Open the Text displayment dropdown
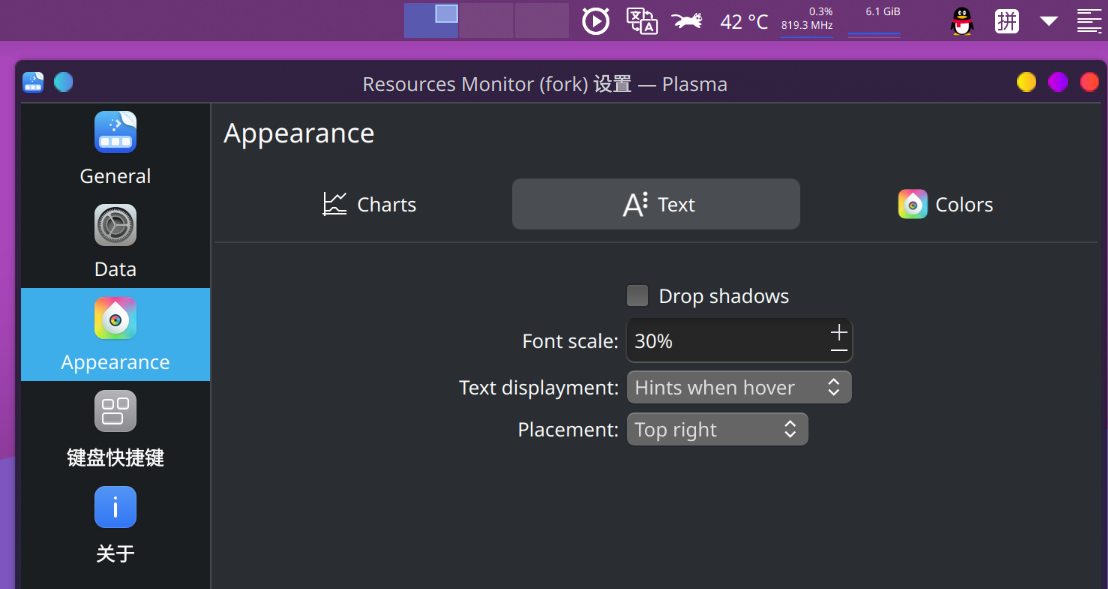1108x589 pixels. pyautogui.click(x=739, y=387)
